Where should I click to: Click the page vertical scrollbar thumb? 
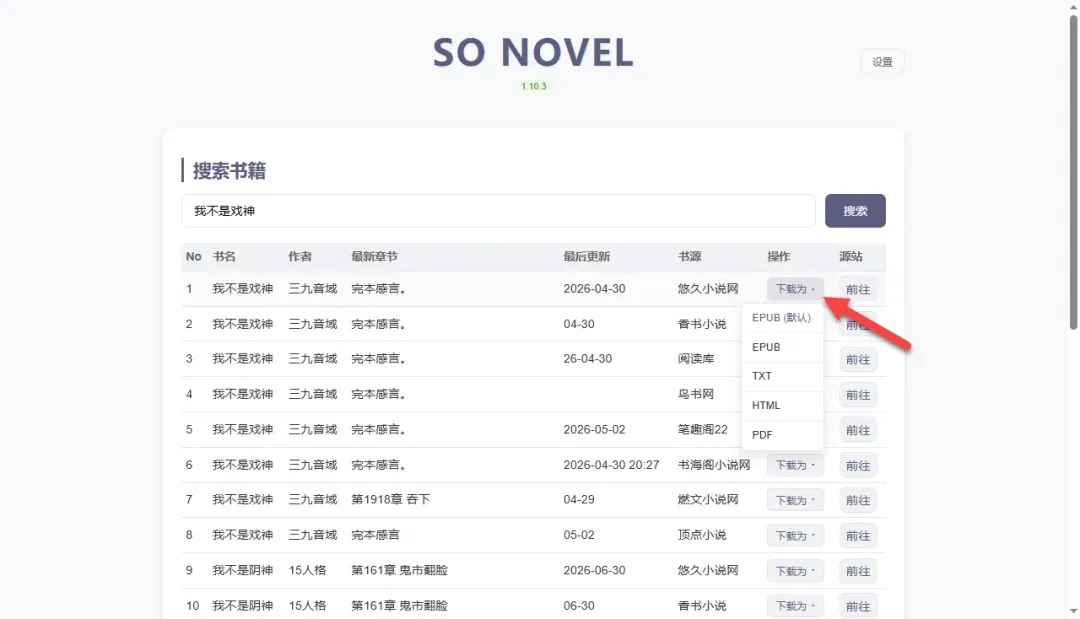[x=1073, y=172]
